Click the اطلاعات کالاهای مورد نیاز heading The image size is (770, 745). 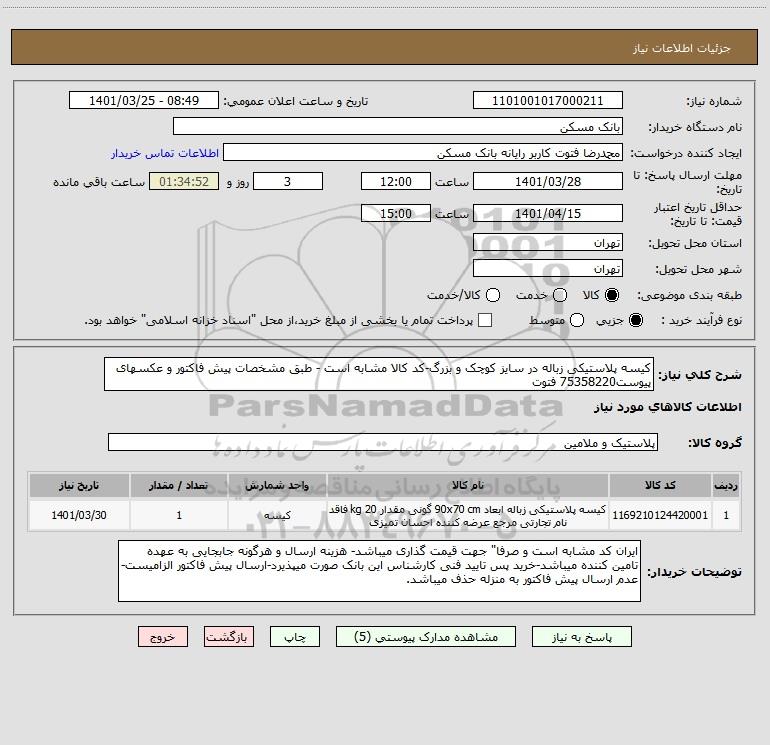[667, 407]
